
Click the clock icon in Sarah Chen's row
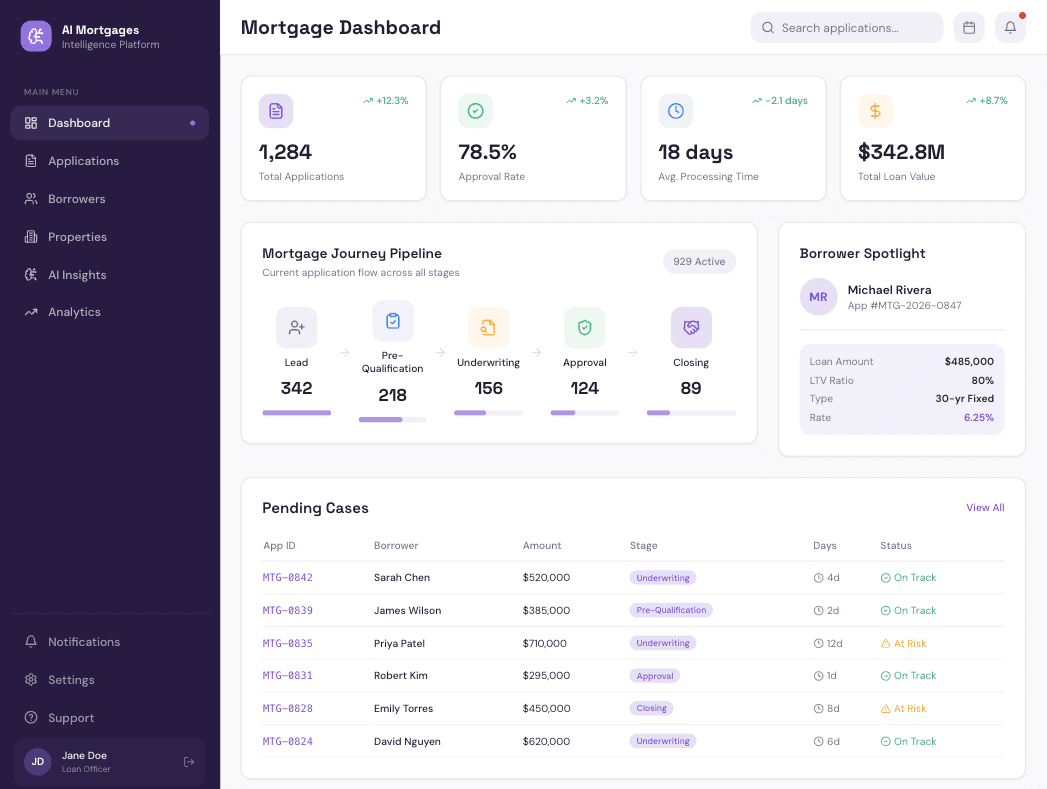[x=818, y=578]
